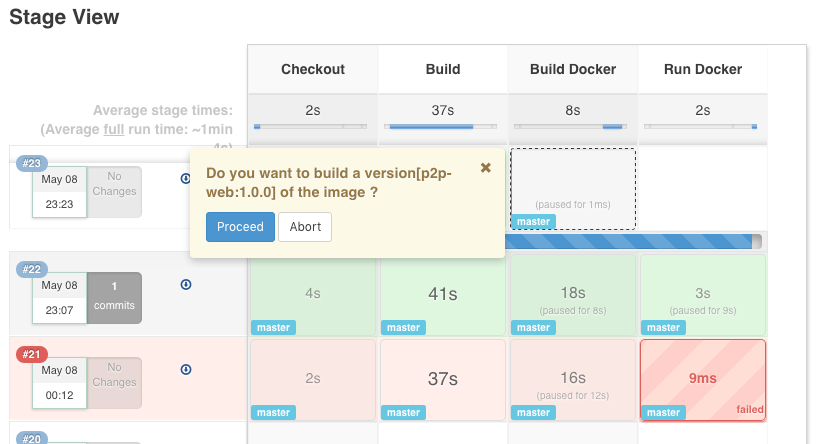This screenshot has width=832, height=444.
Task: Click the Checkout column header
Action: [313, 69]
